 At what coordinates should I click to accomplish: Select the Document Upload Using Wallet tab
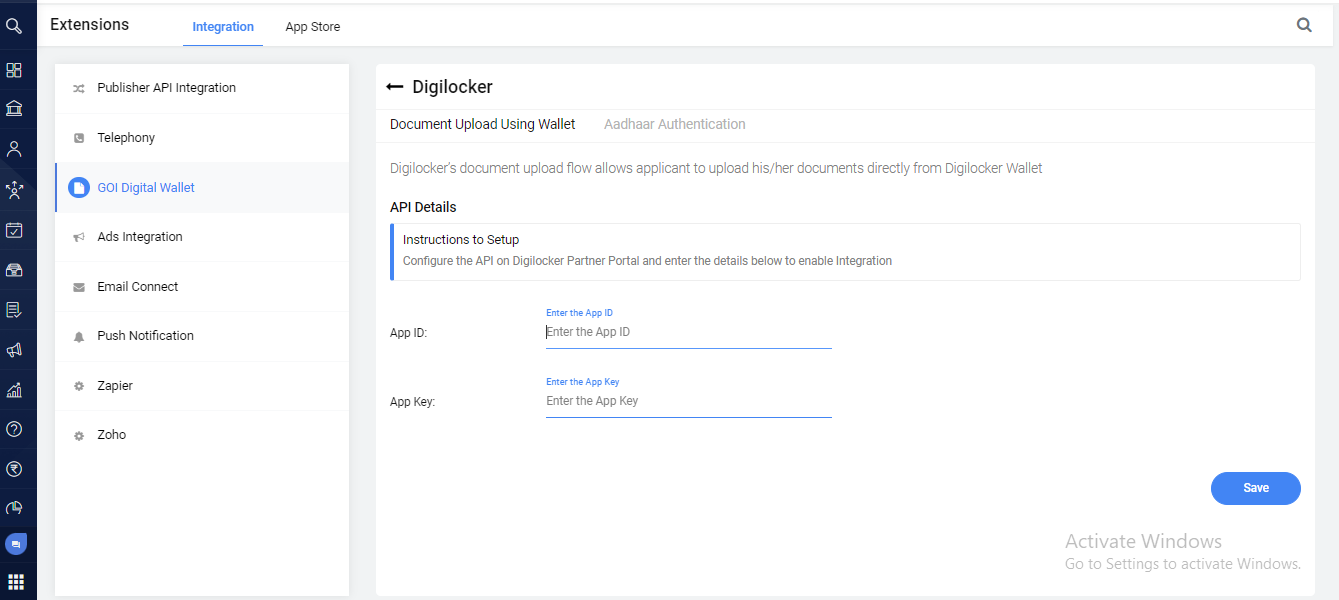click(x=482, y=125)
